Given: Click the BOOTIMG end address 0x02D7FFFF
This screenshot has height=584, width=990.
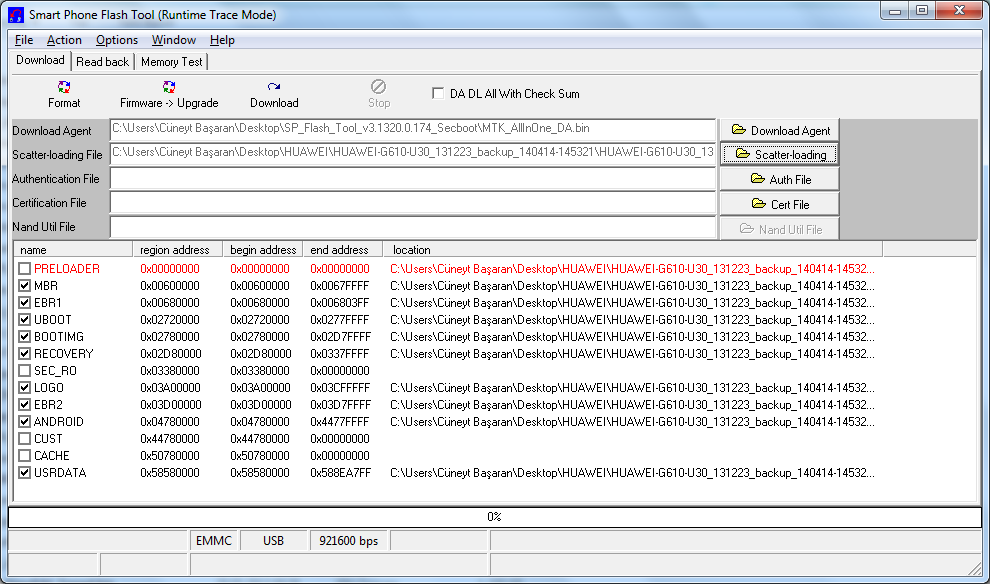Looking at the screenshot, I should [x=340, y=337].
